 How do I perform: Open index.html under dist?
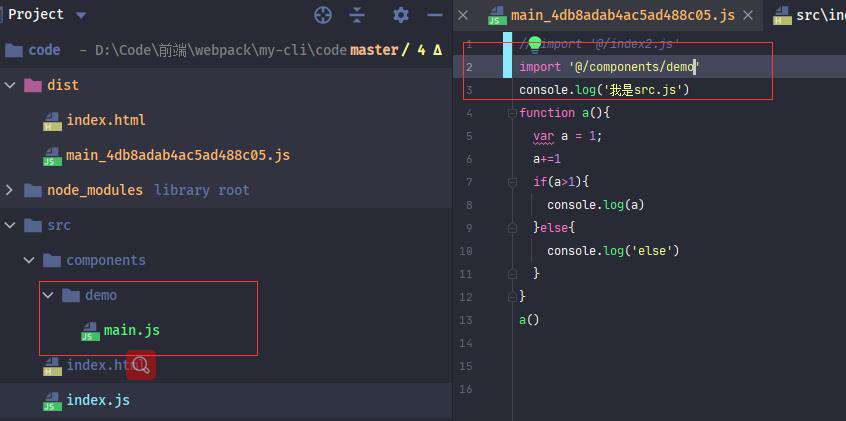[106, 120]
